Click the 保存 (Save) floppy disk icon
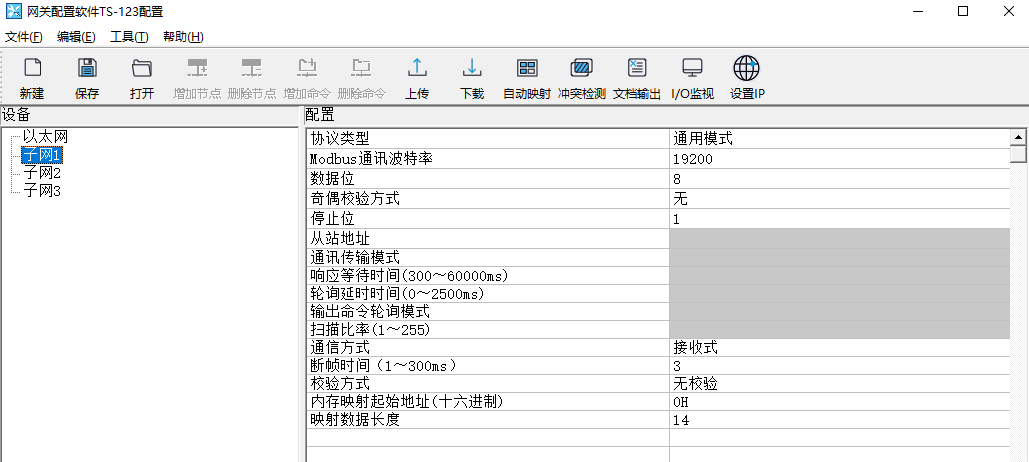The image size is (1029, 462). point(87,69)
